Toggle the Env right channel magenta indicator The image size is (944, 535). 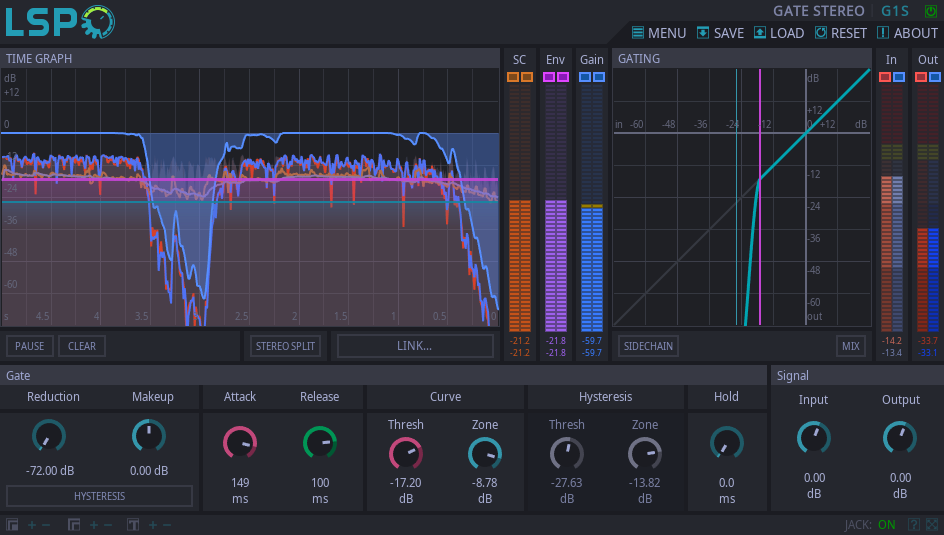[x=563, y=77]
